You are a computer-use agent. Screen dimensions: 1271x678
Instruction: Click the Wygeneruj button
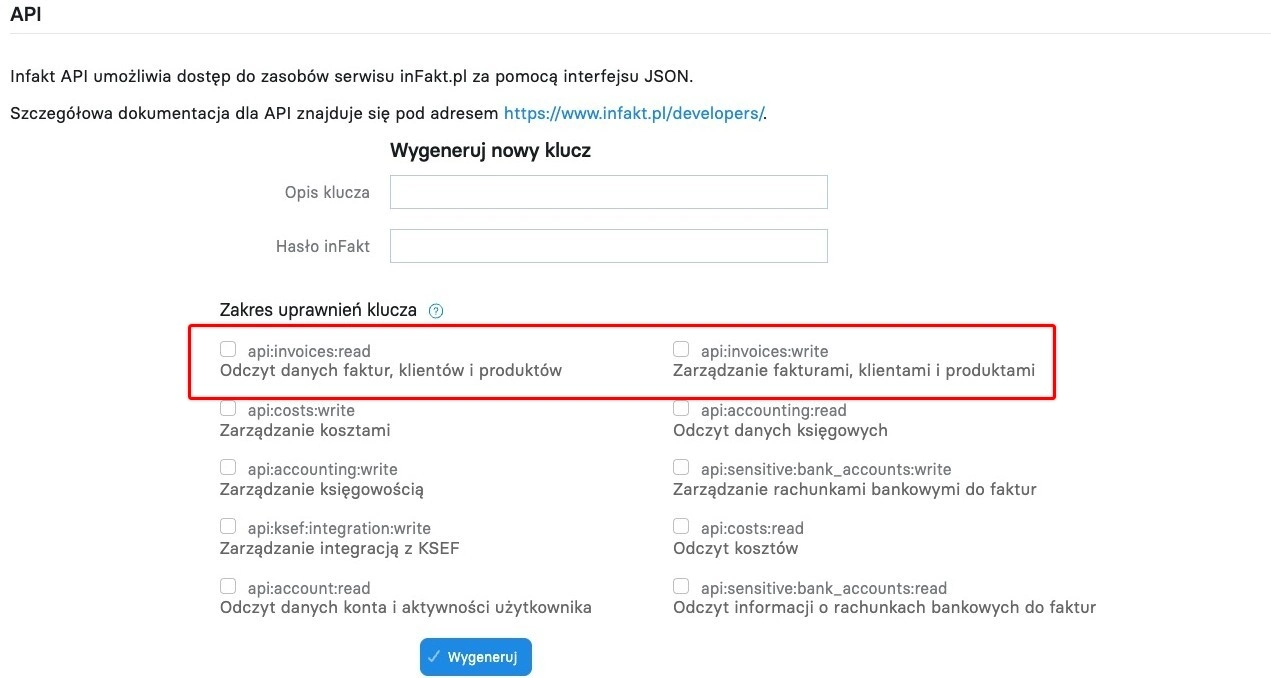[x=476, y=657]
